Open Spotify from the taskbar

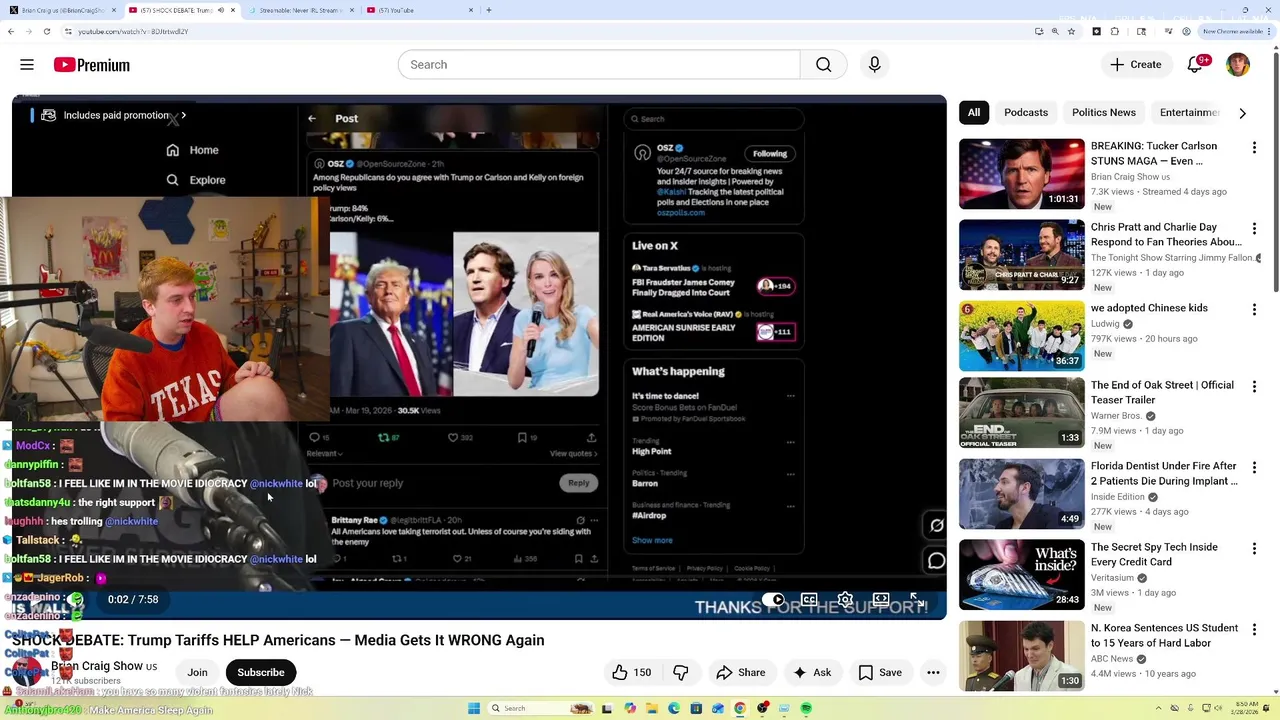pyautogui.click(x=806, y=708)
